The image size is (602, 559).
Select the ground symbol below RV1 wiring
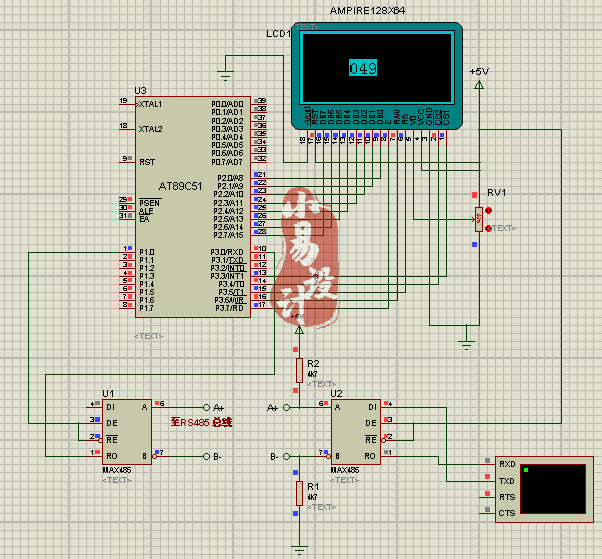click(x=466, y=345)
